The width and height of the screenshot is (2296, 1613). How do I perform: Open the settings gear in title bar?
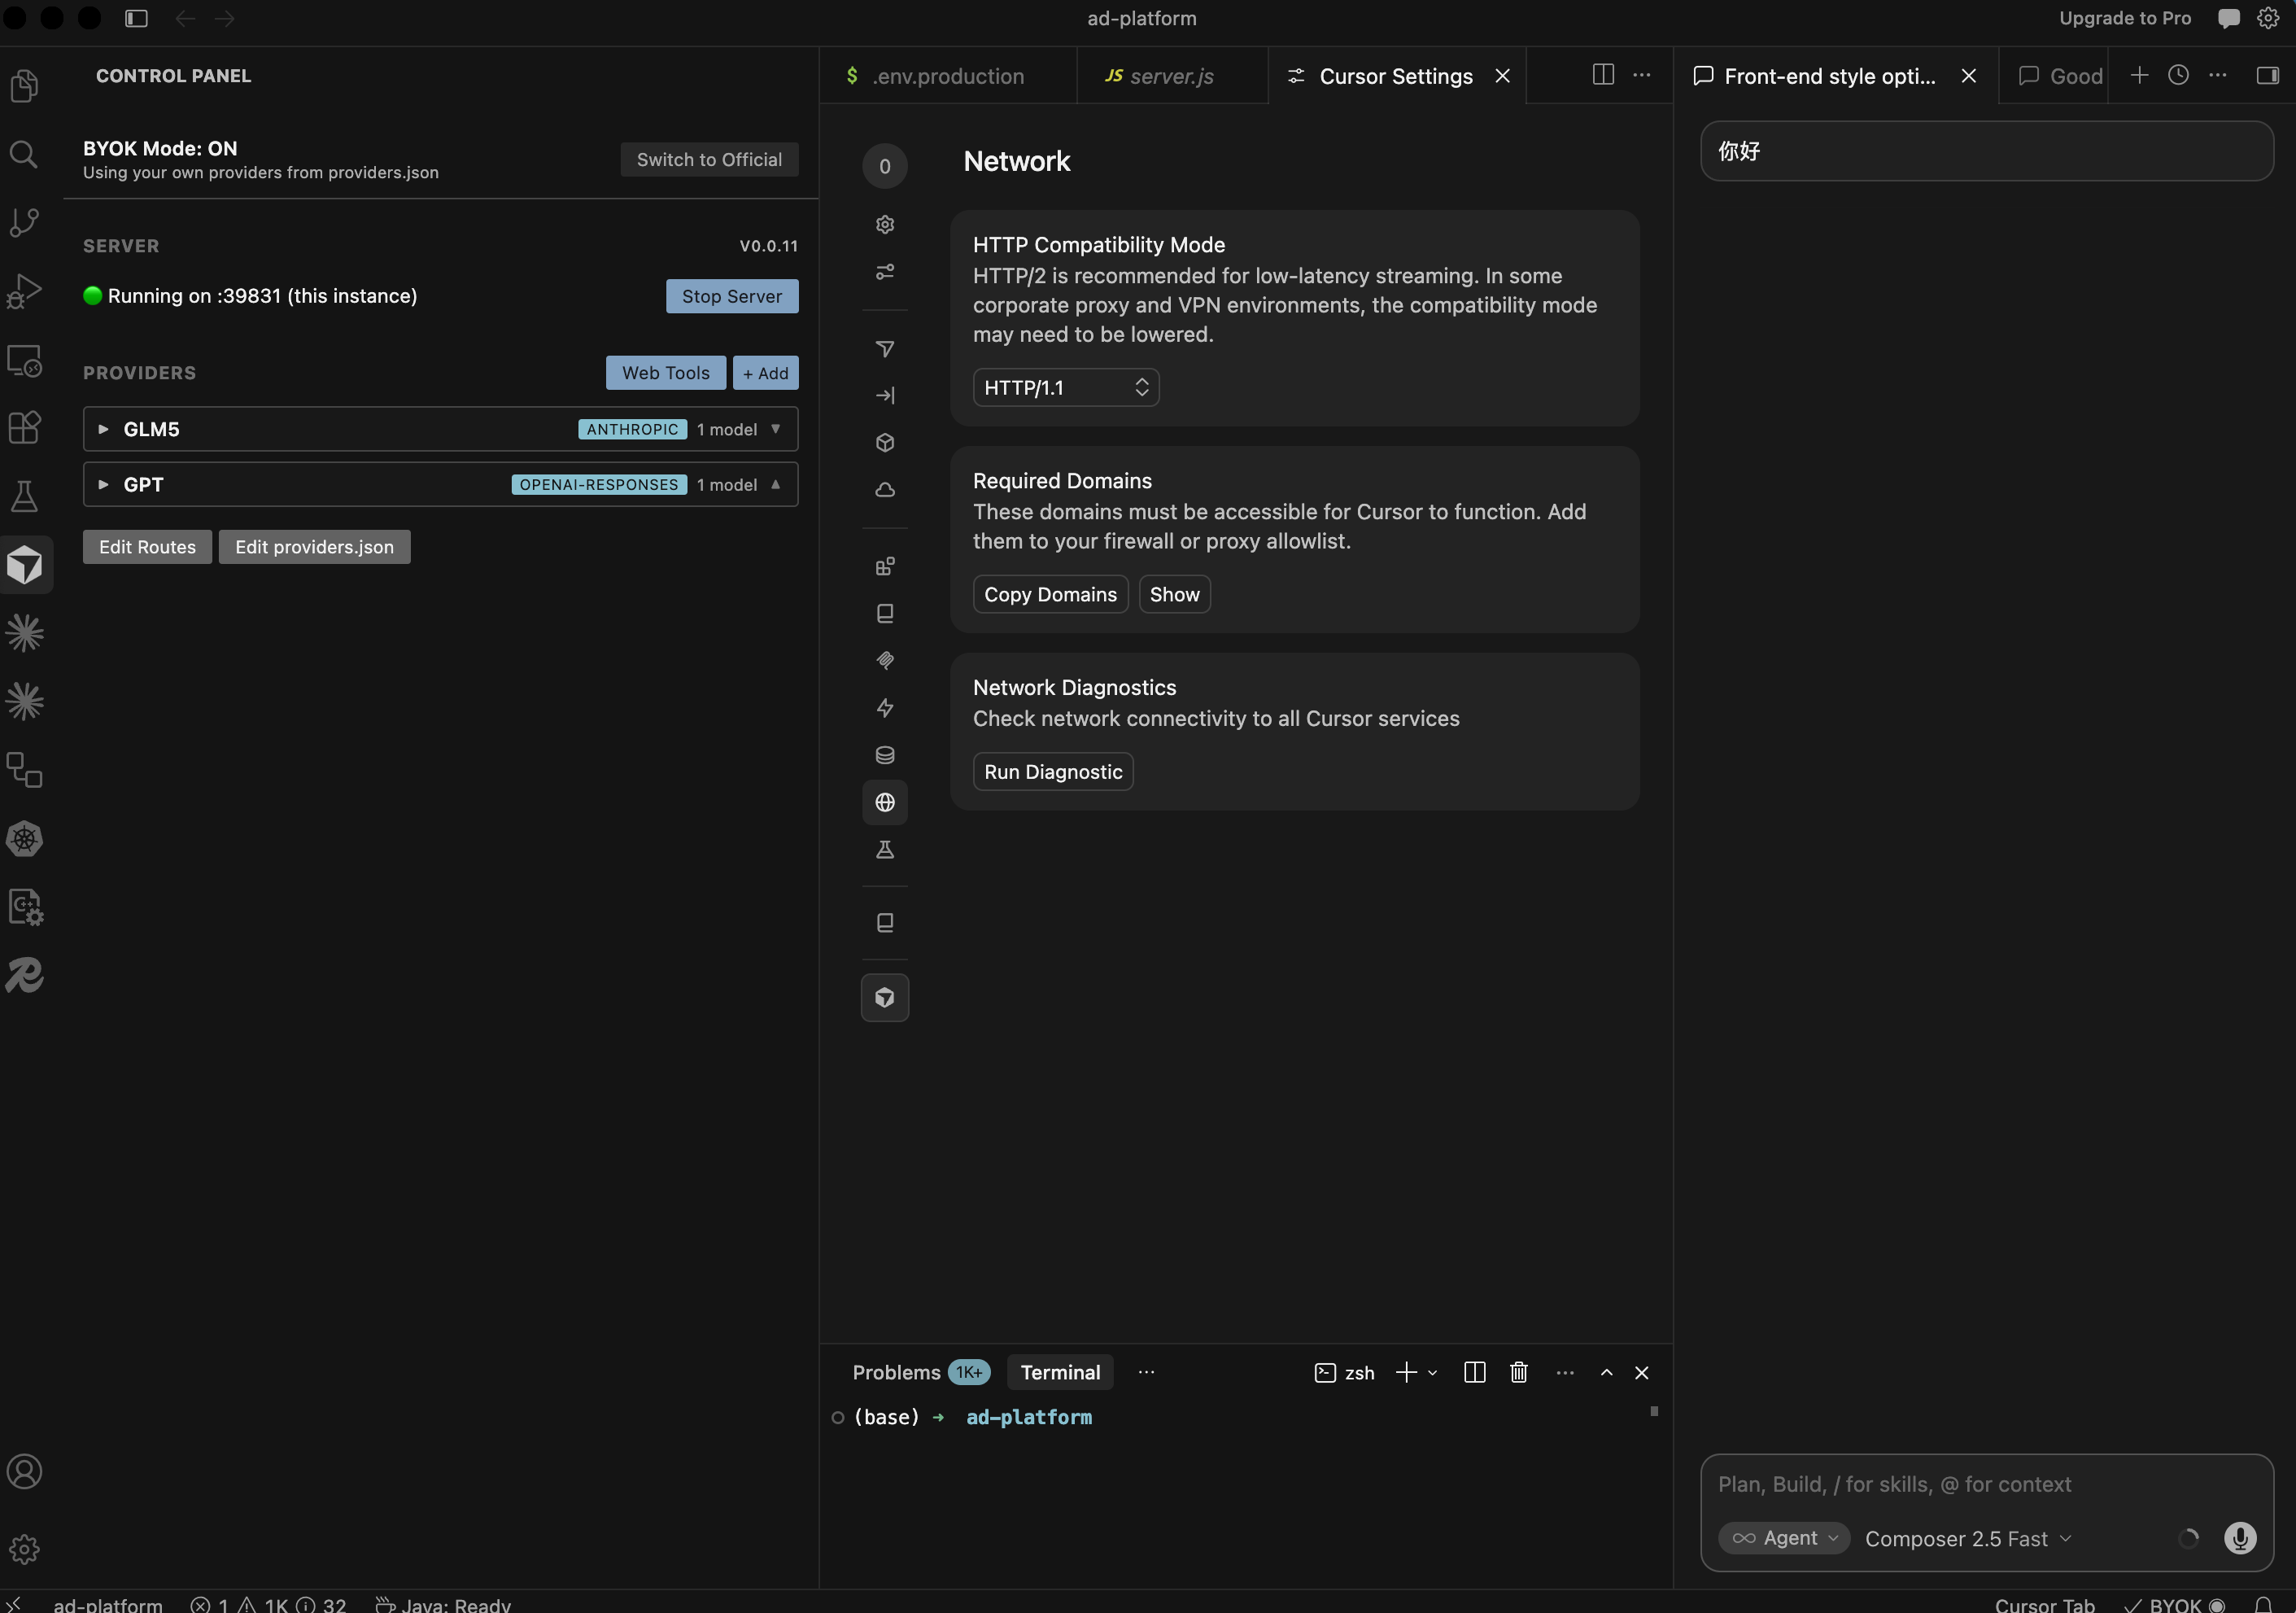[x=2268, y=18]
